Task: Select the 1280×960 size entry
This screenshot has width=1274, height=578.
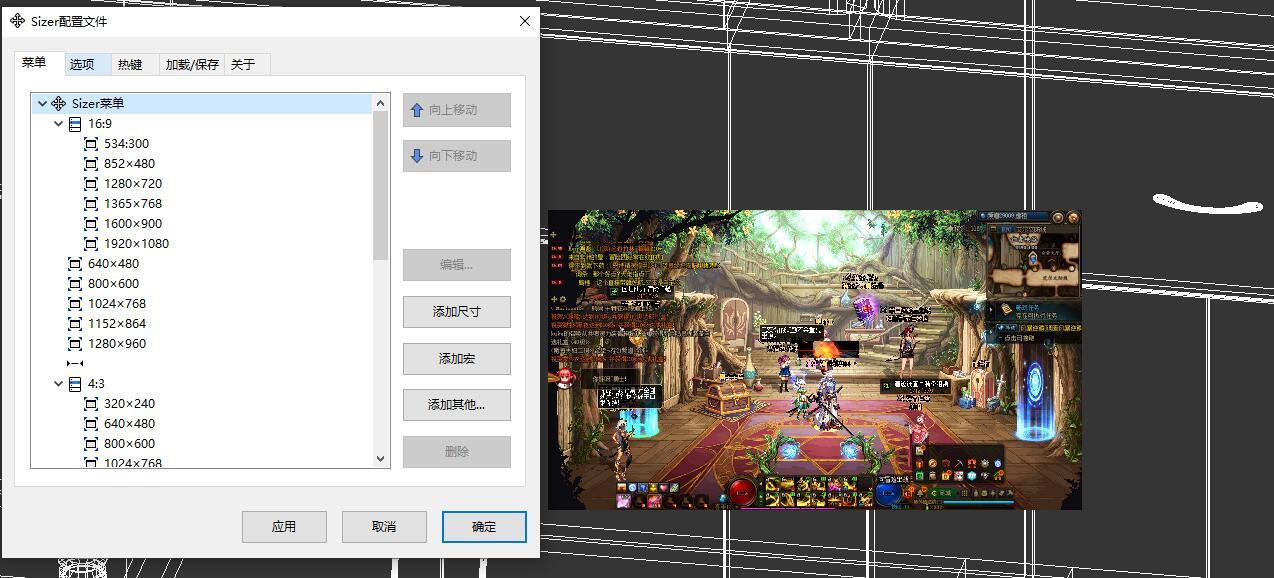Action: click(117, 344)
